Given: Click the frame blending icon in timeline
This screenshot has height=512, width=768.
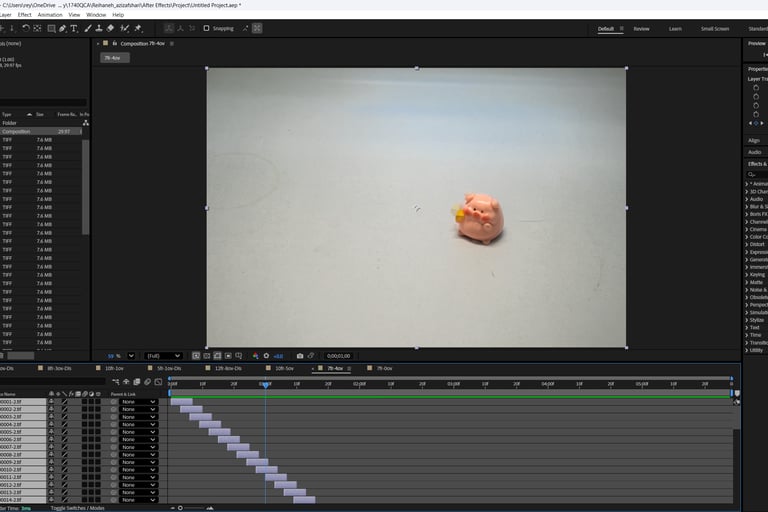Looking at the screenshot, I should pyautogui.click(x=137, y=382).
